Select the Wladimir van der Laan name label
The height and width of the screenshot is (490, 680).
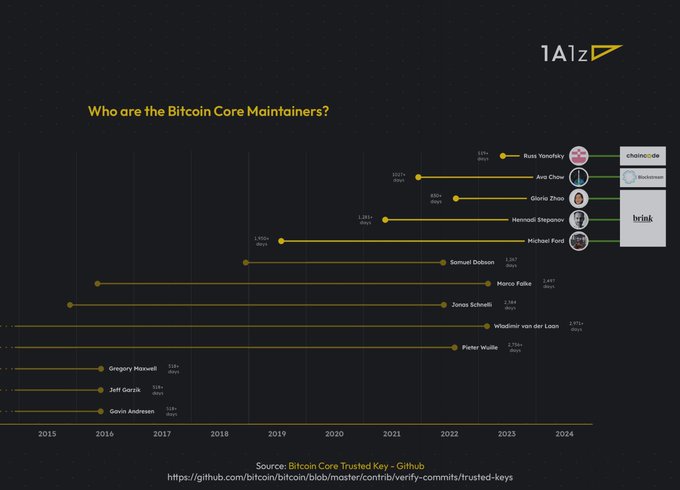pos(530,326)
